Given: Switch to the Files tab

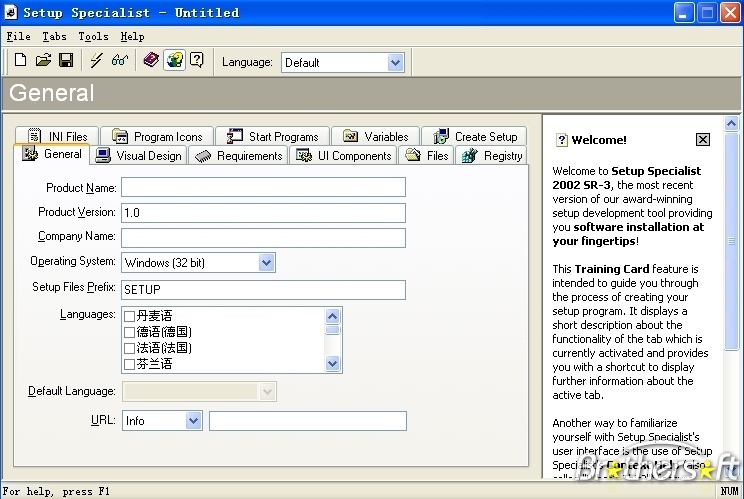Looking at the screenshot, I should pyautogui.click(x=427, y=156).
